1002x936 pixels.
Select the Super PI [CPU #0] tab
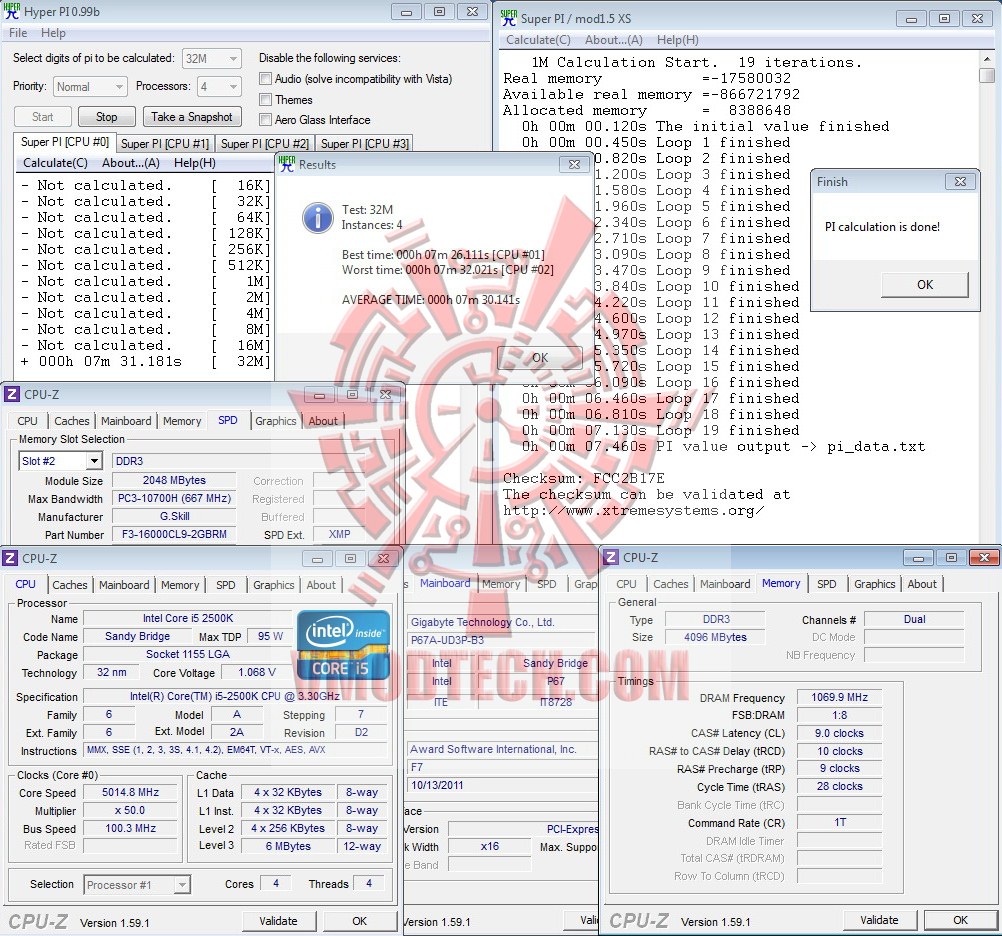pos(65,142)
